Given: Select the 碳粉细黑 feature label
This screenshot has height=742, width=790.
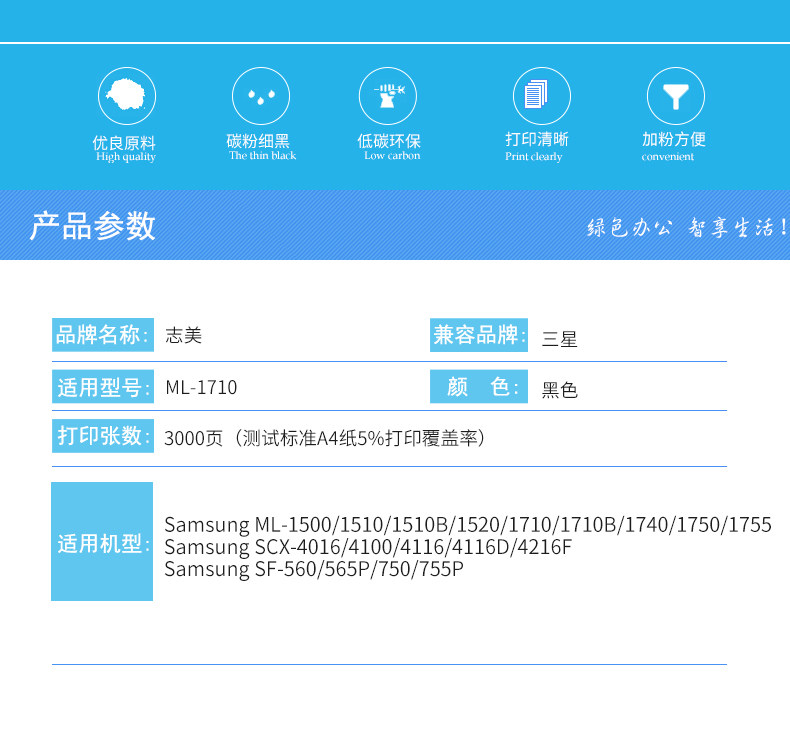Looking at the screenshot, I should (258, 141).
